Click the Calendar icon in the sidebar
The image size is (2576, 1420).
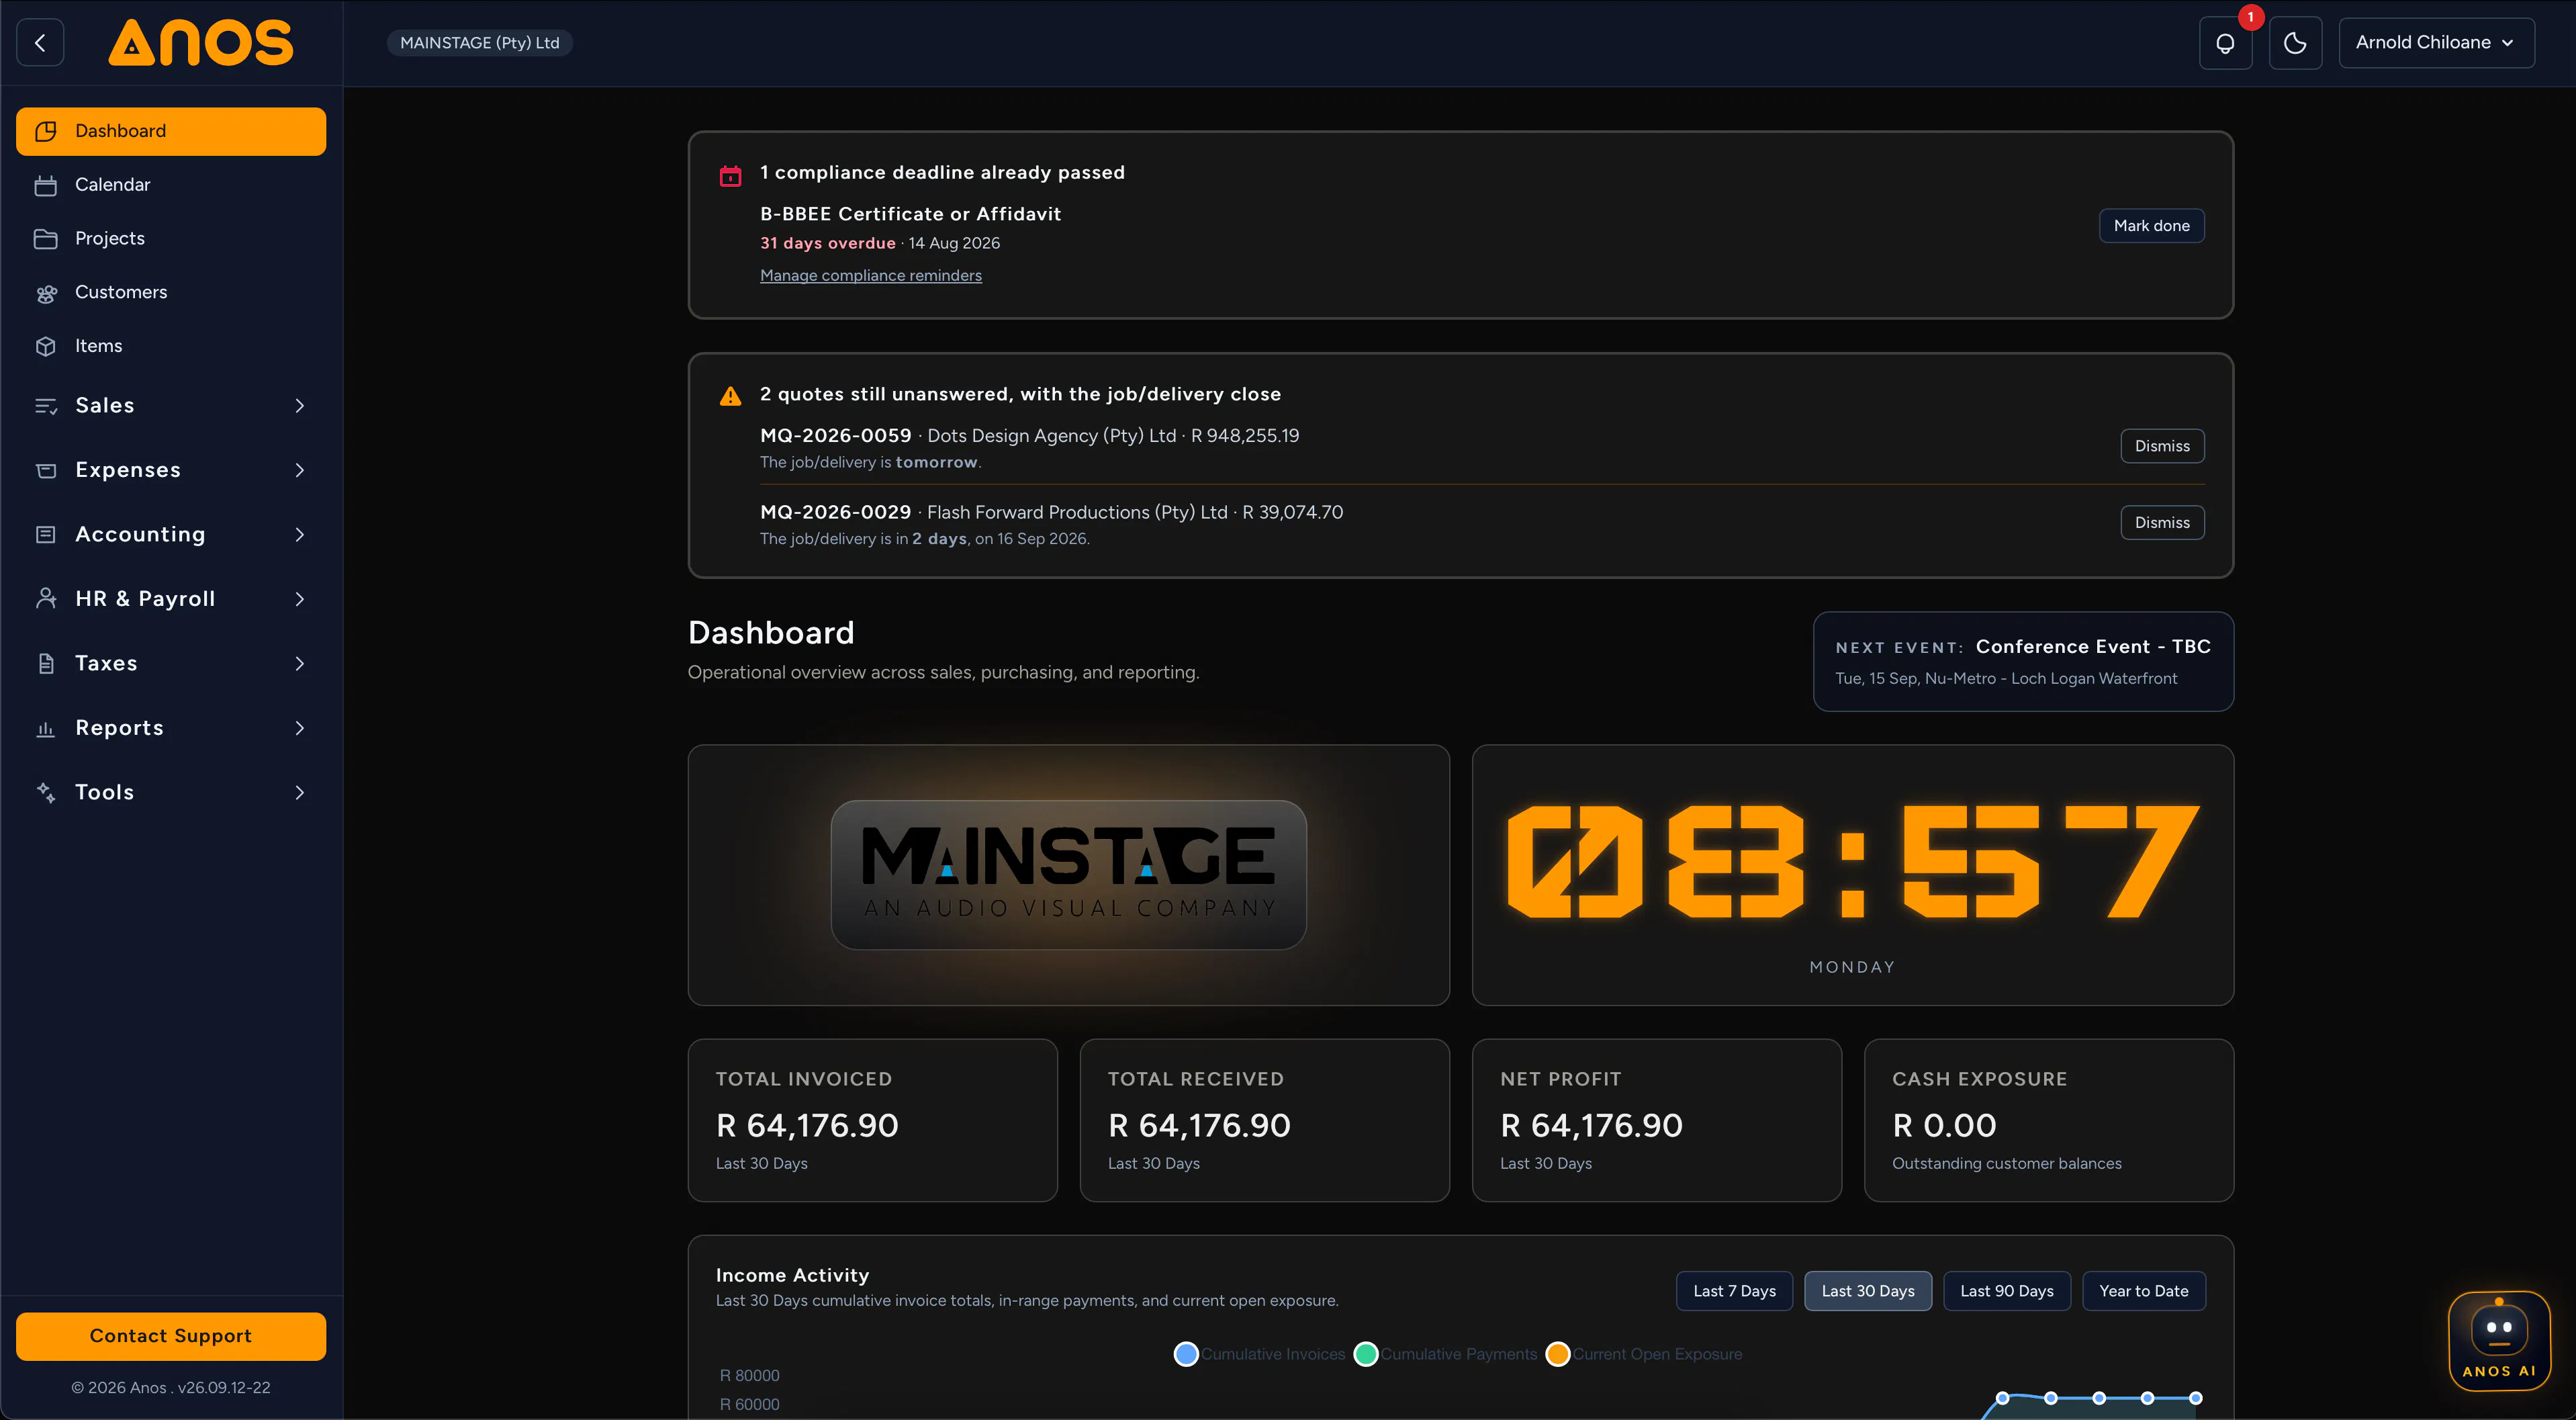(46, 185)
